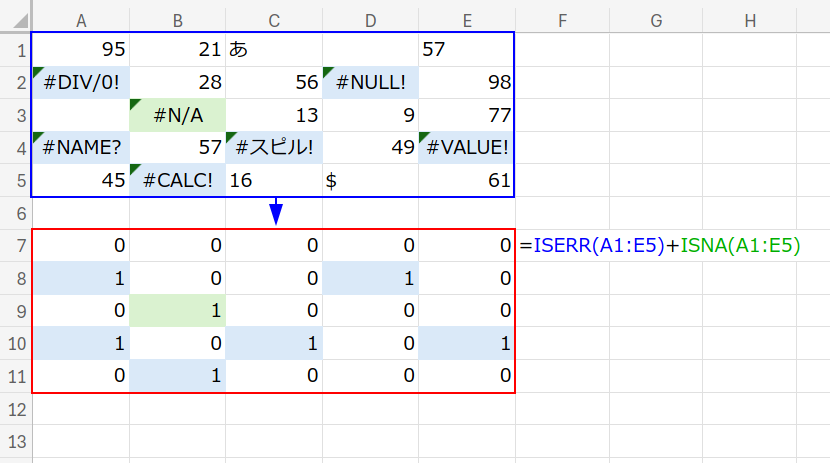Click result cell E10 showing 1
The width and height of the screenshot is (830, 463).
tap(467, 344)
